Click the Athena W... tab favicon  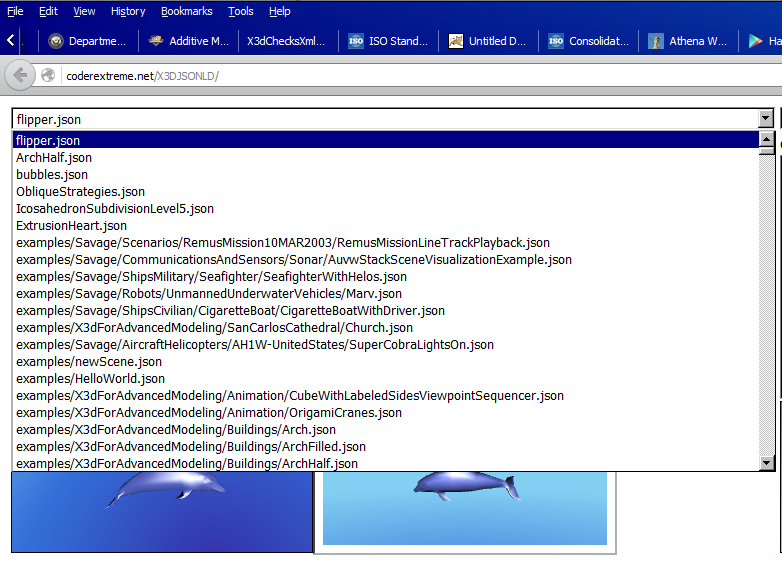(656, 41)
